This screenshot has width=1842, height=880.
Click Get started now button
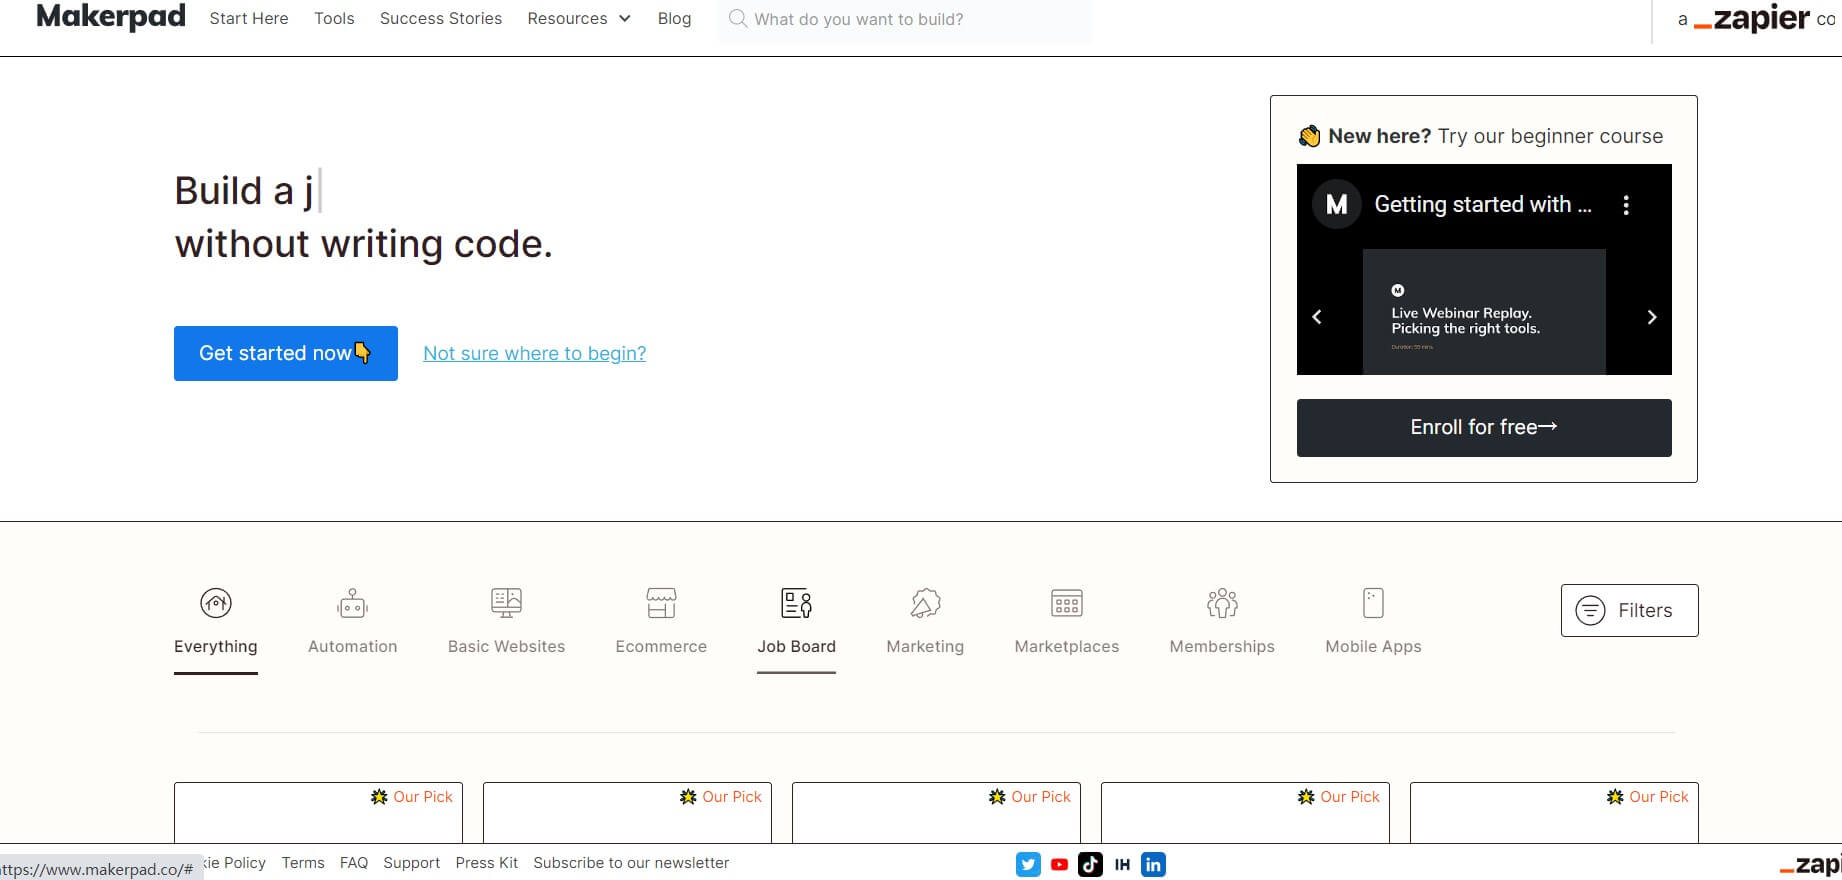click(x=286, y=353)
